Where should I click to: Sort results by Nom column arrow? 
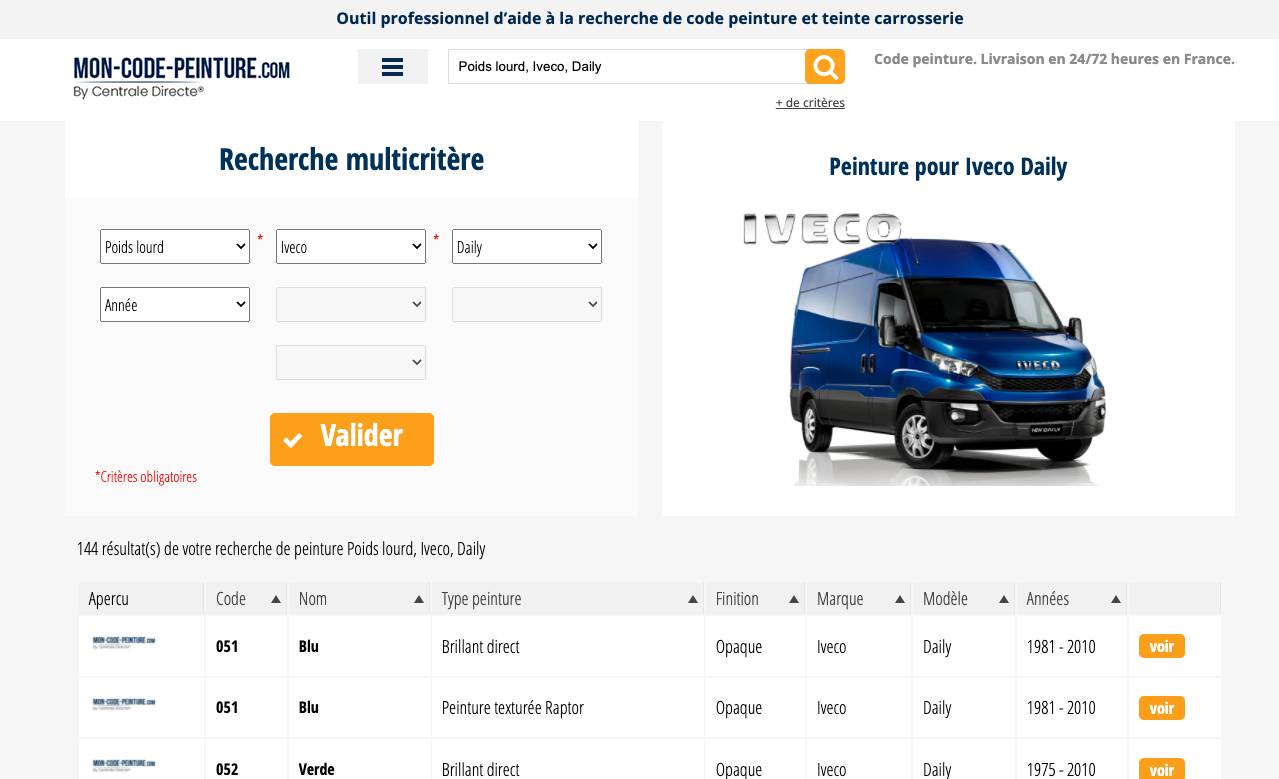point(419,599)
